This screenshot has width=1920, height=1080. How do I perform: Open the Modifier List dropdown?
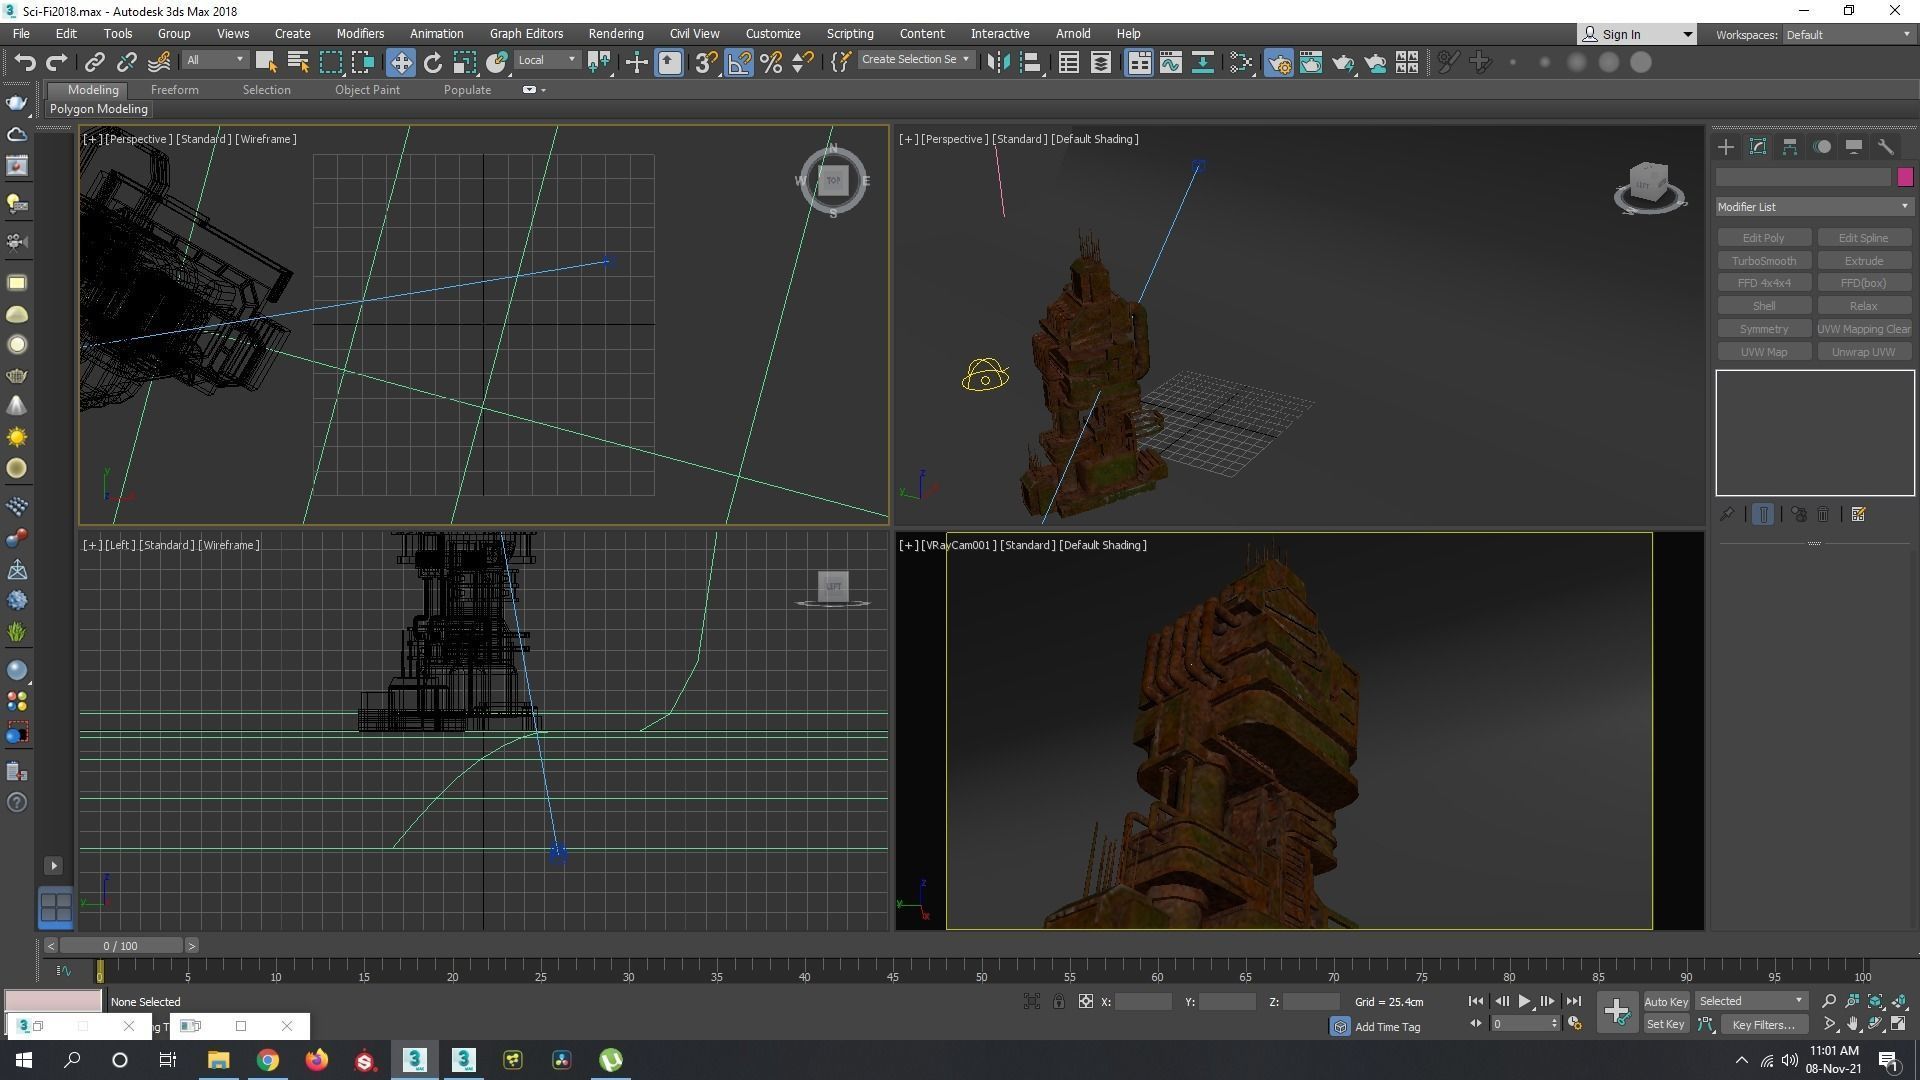[x=1813, y=207]
